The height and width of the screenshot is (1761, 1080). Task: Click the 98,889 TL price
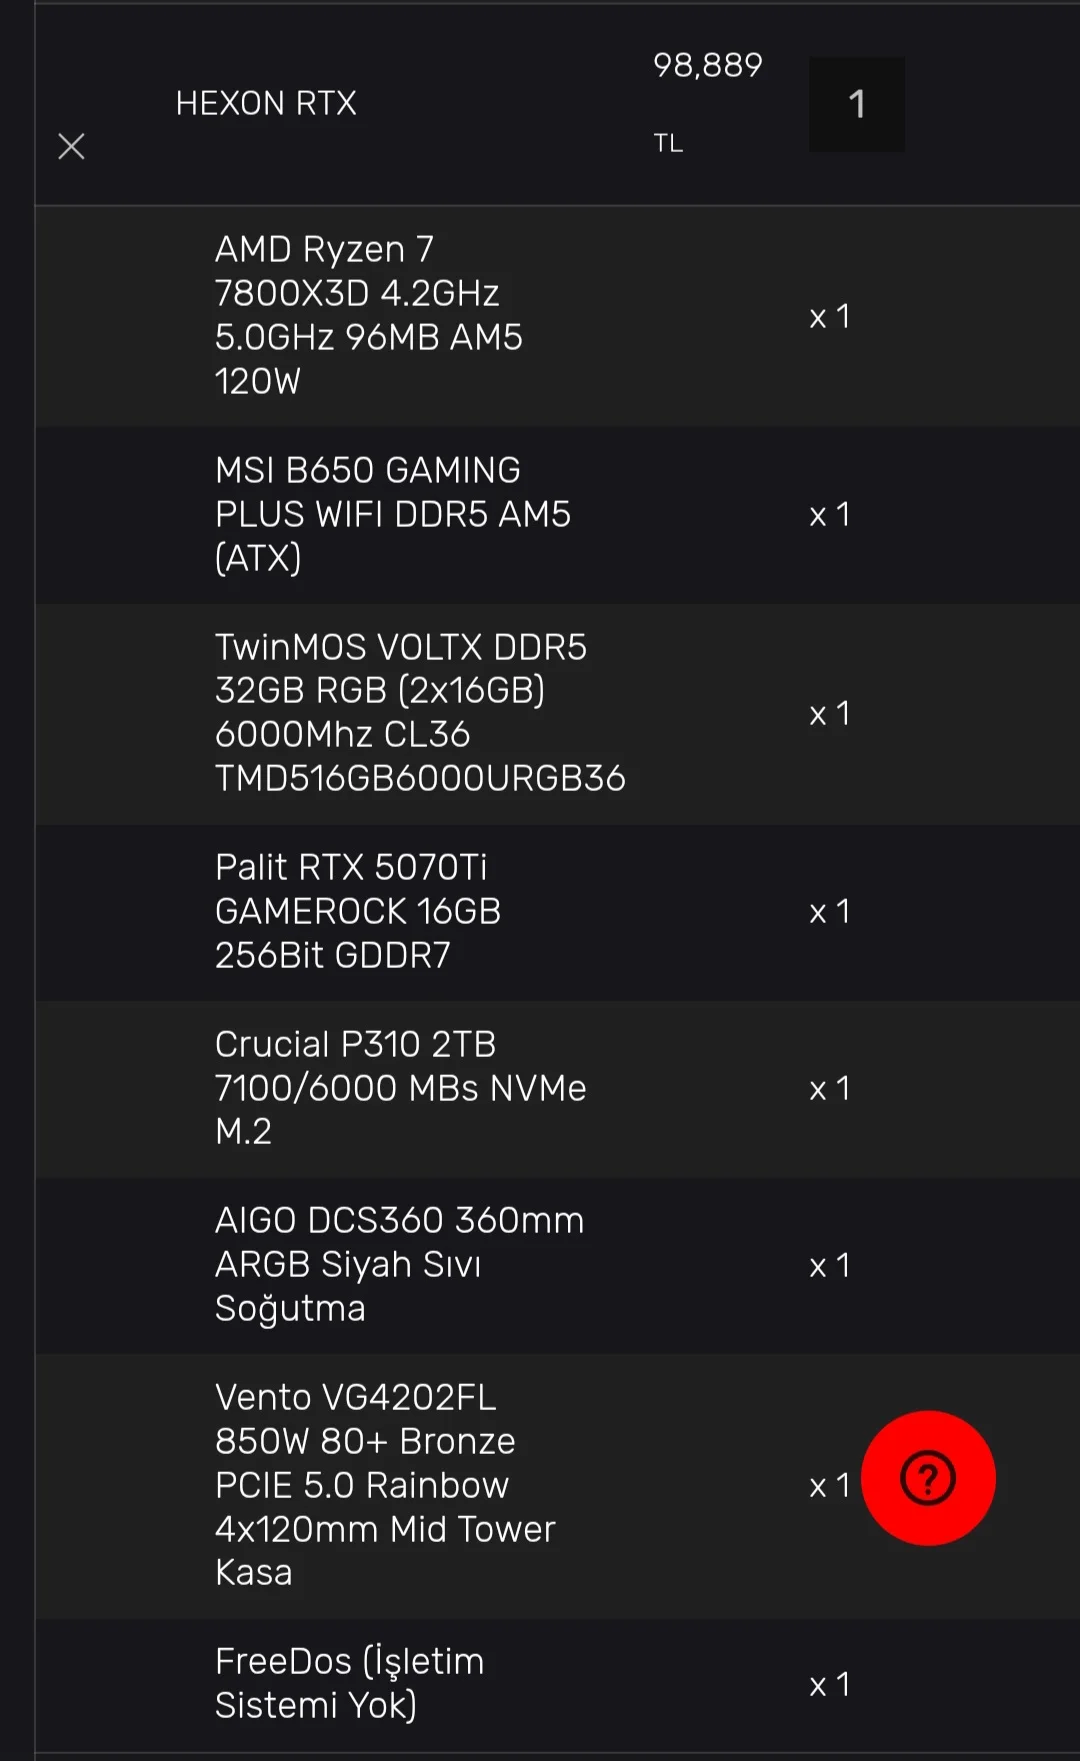[x=707, y=66]
